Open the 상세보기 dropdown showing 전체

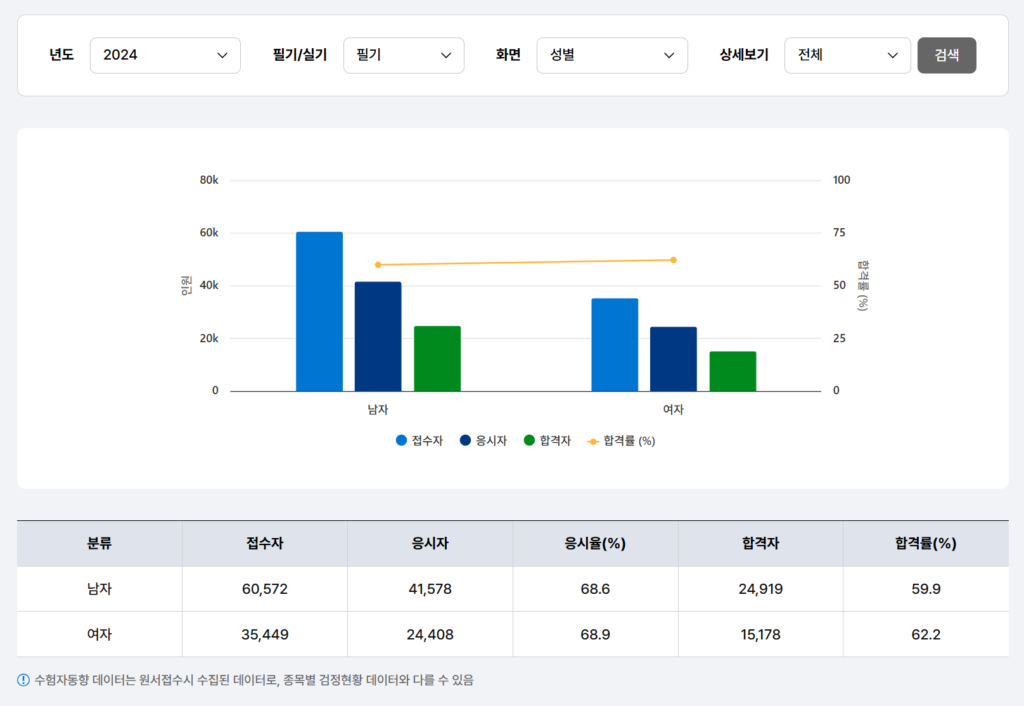[847, 55]
